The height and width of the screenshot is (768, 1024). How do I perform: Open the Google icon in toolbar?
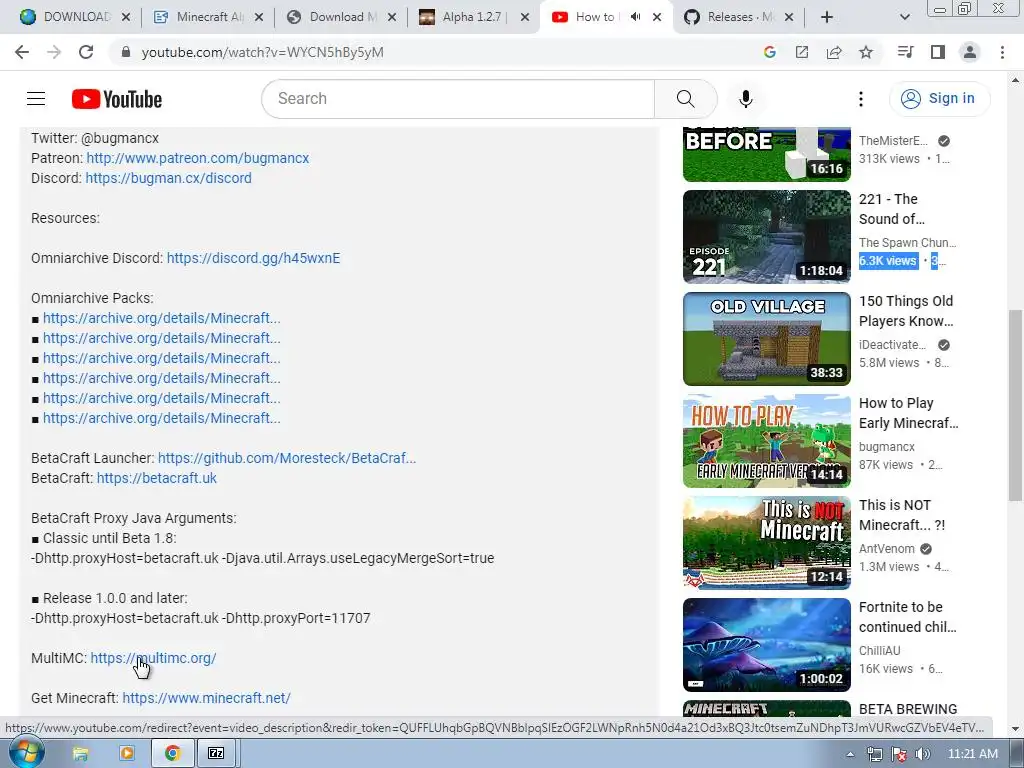coord(769,52)
